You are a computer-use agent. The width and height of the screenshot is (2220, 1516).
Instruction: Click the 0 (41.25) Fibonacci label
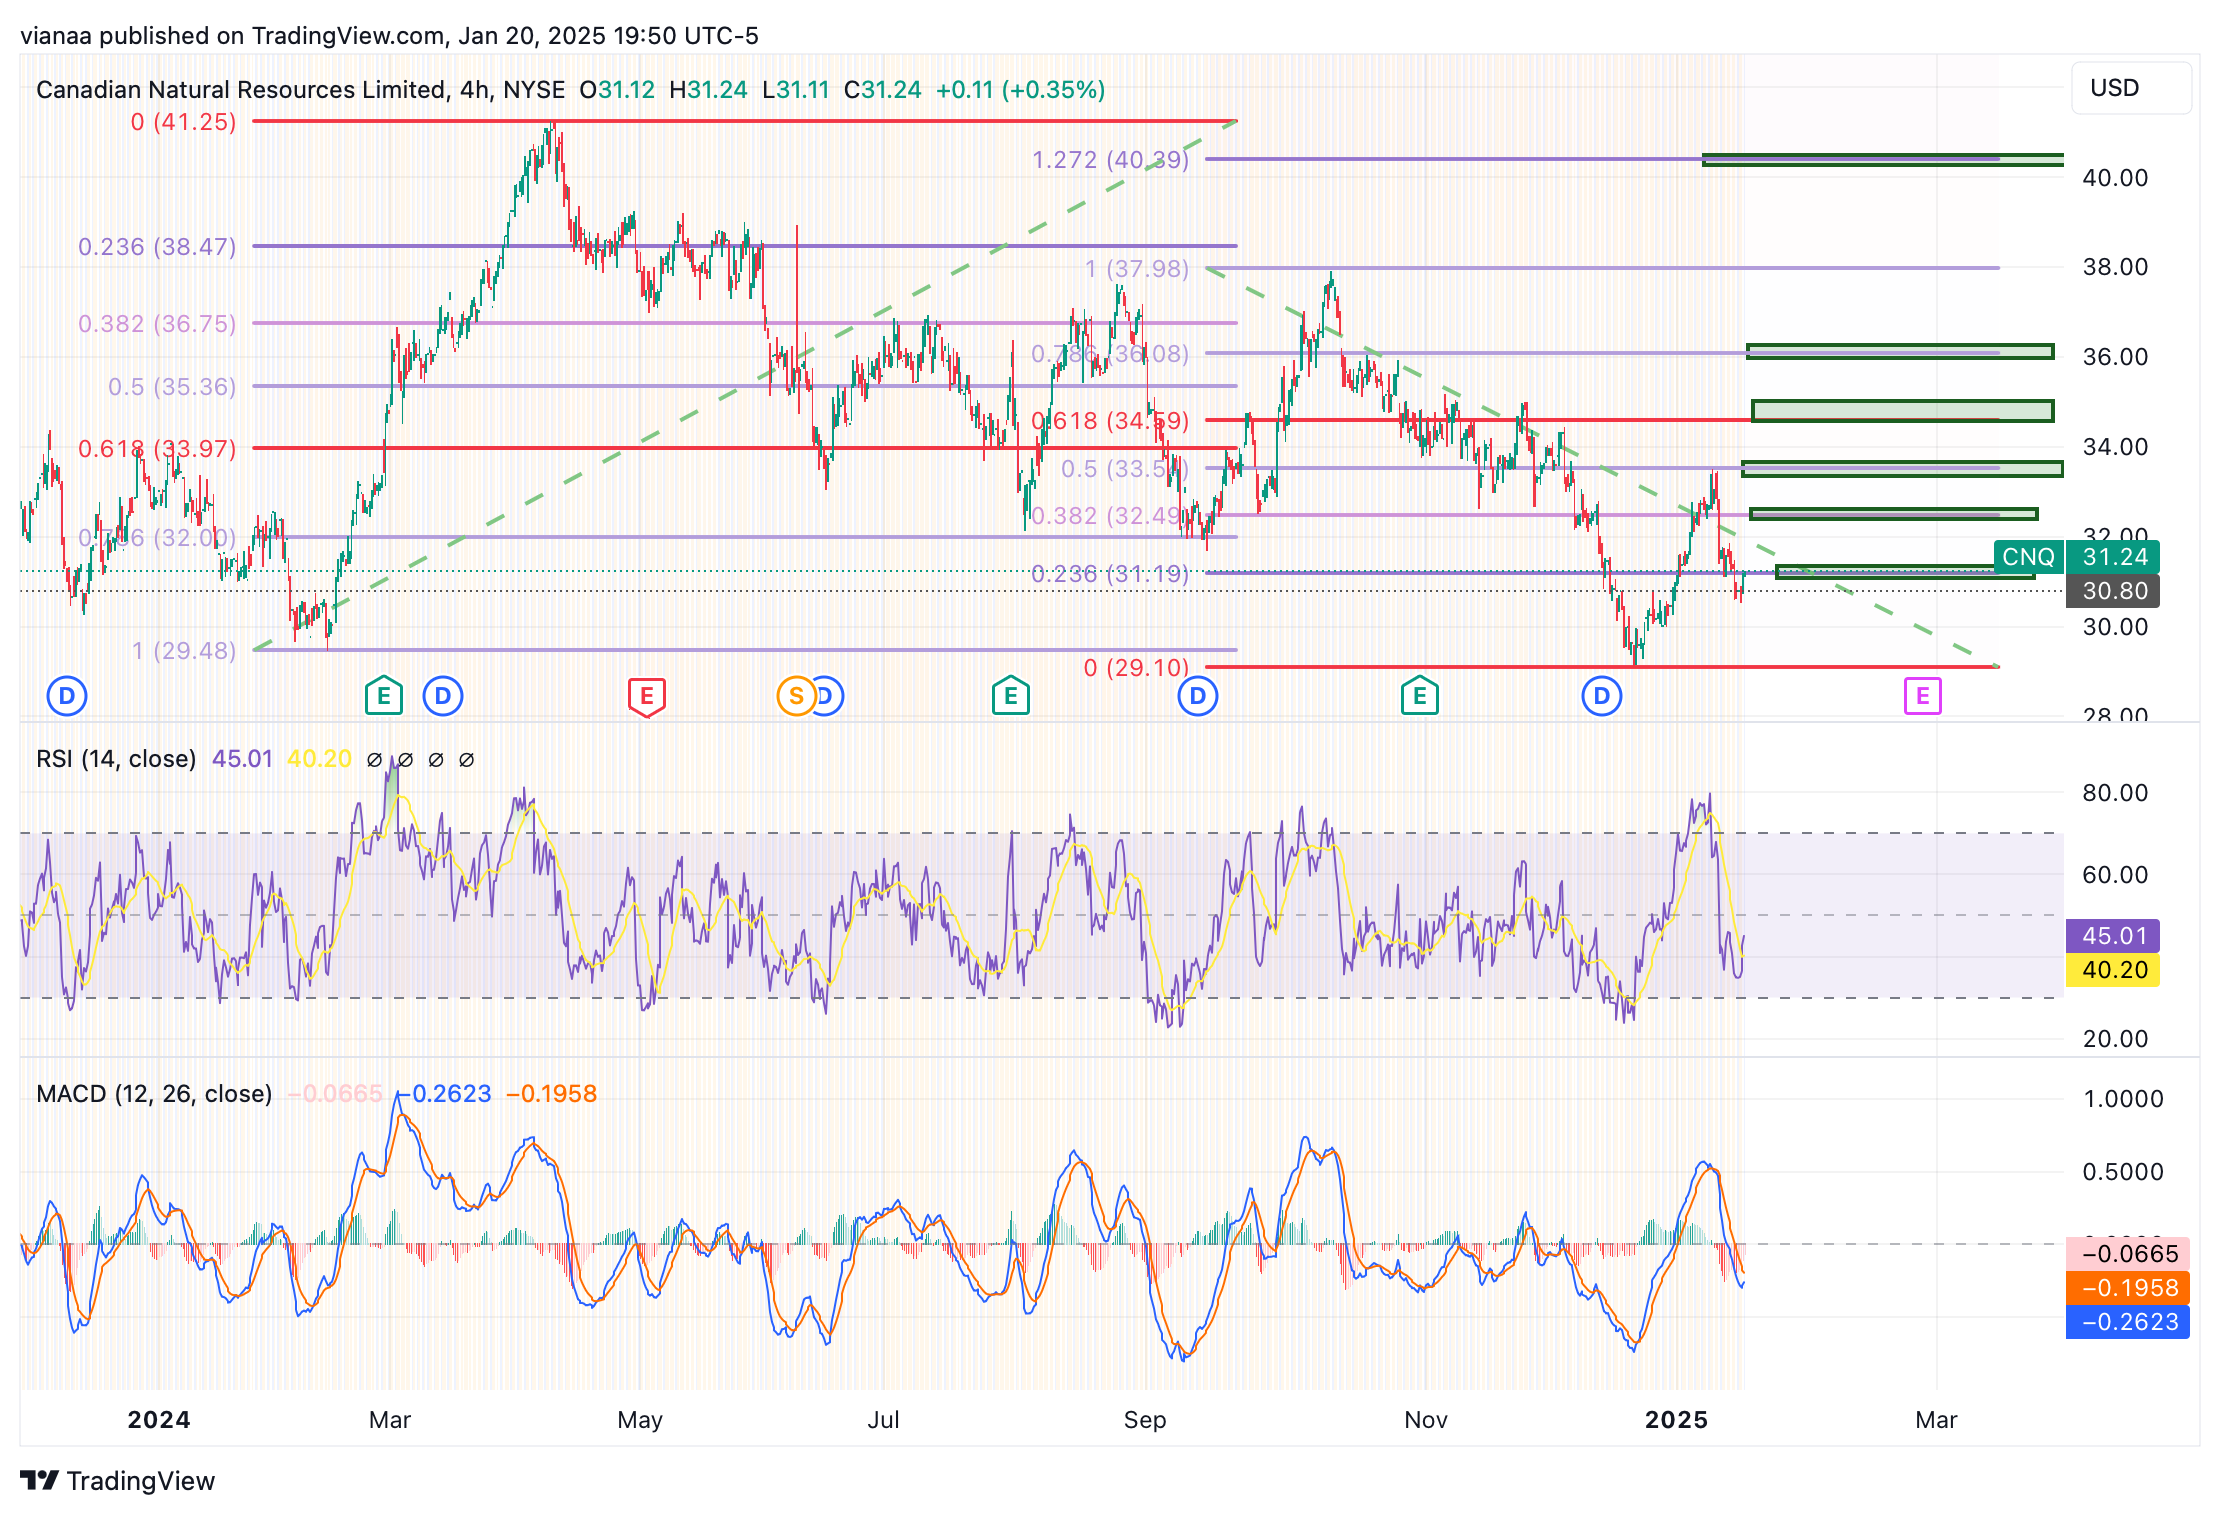[183, 122]
